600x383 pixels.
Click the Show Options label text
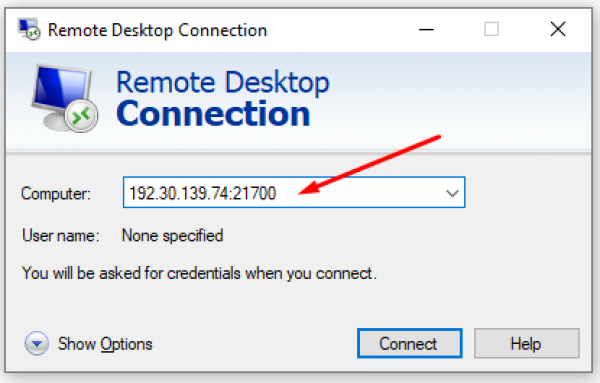click(x=105, y=344)
